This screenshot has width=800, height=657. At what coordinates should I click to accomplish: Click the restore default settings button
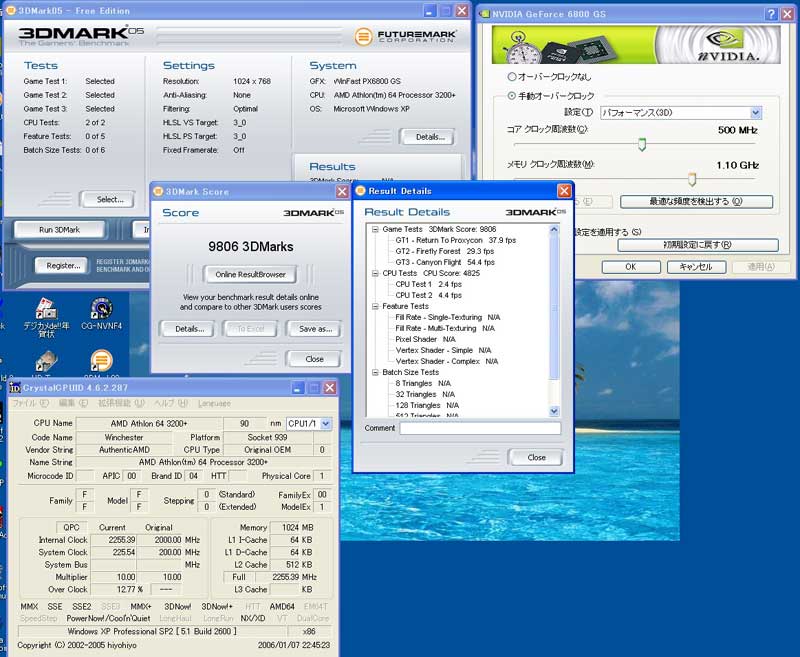pyautogui.click(x=697, y=245)
